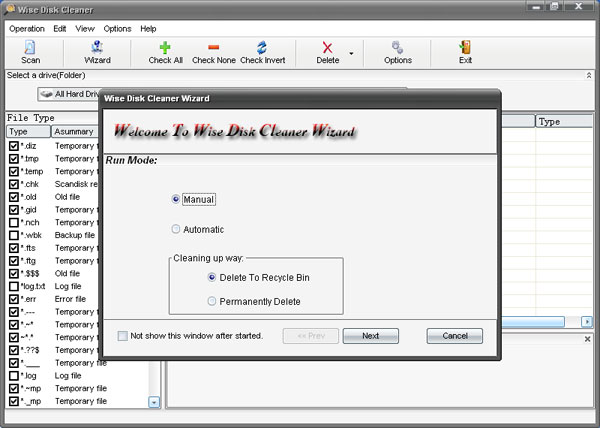Check the *.log file type
The width and height of the screenshot is (600, 428).
pos(14,376)
